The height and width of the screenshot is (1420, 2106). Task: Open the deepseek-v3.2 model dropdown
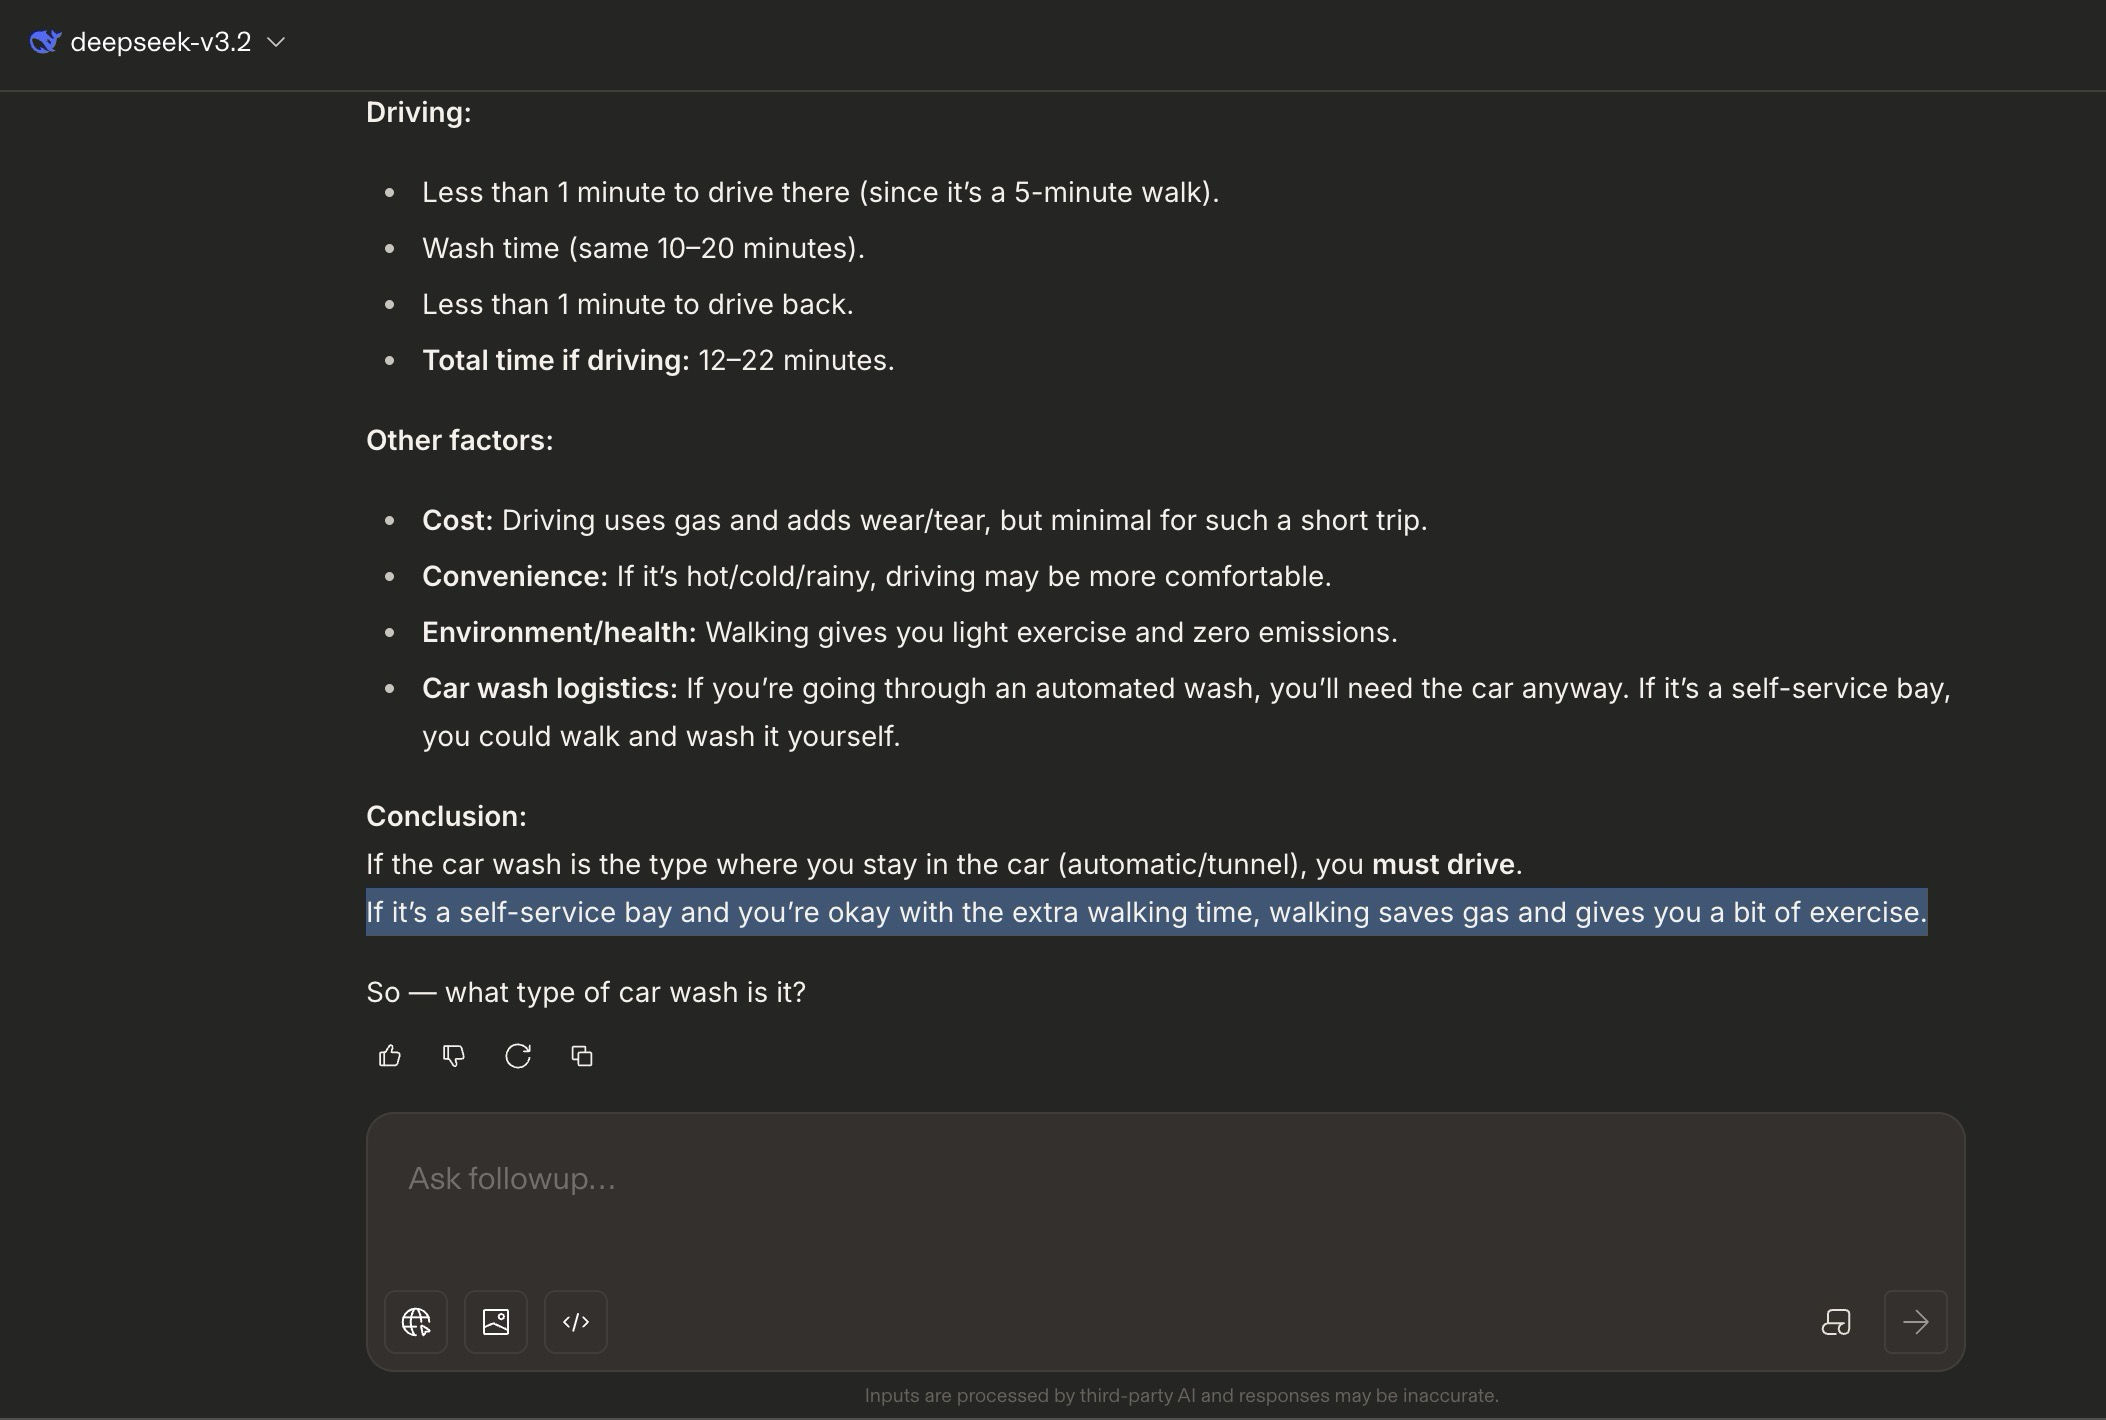pyautogui.click(x=160, y=42)
